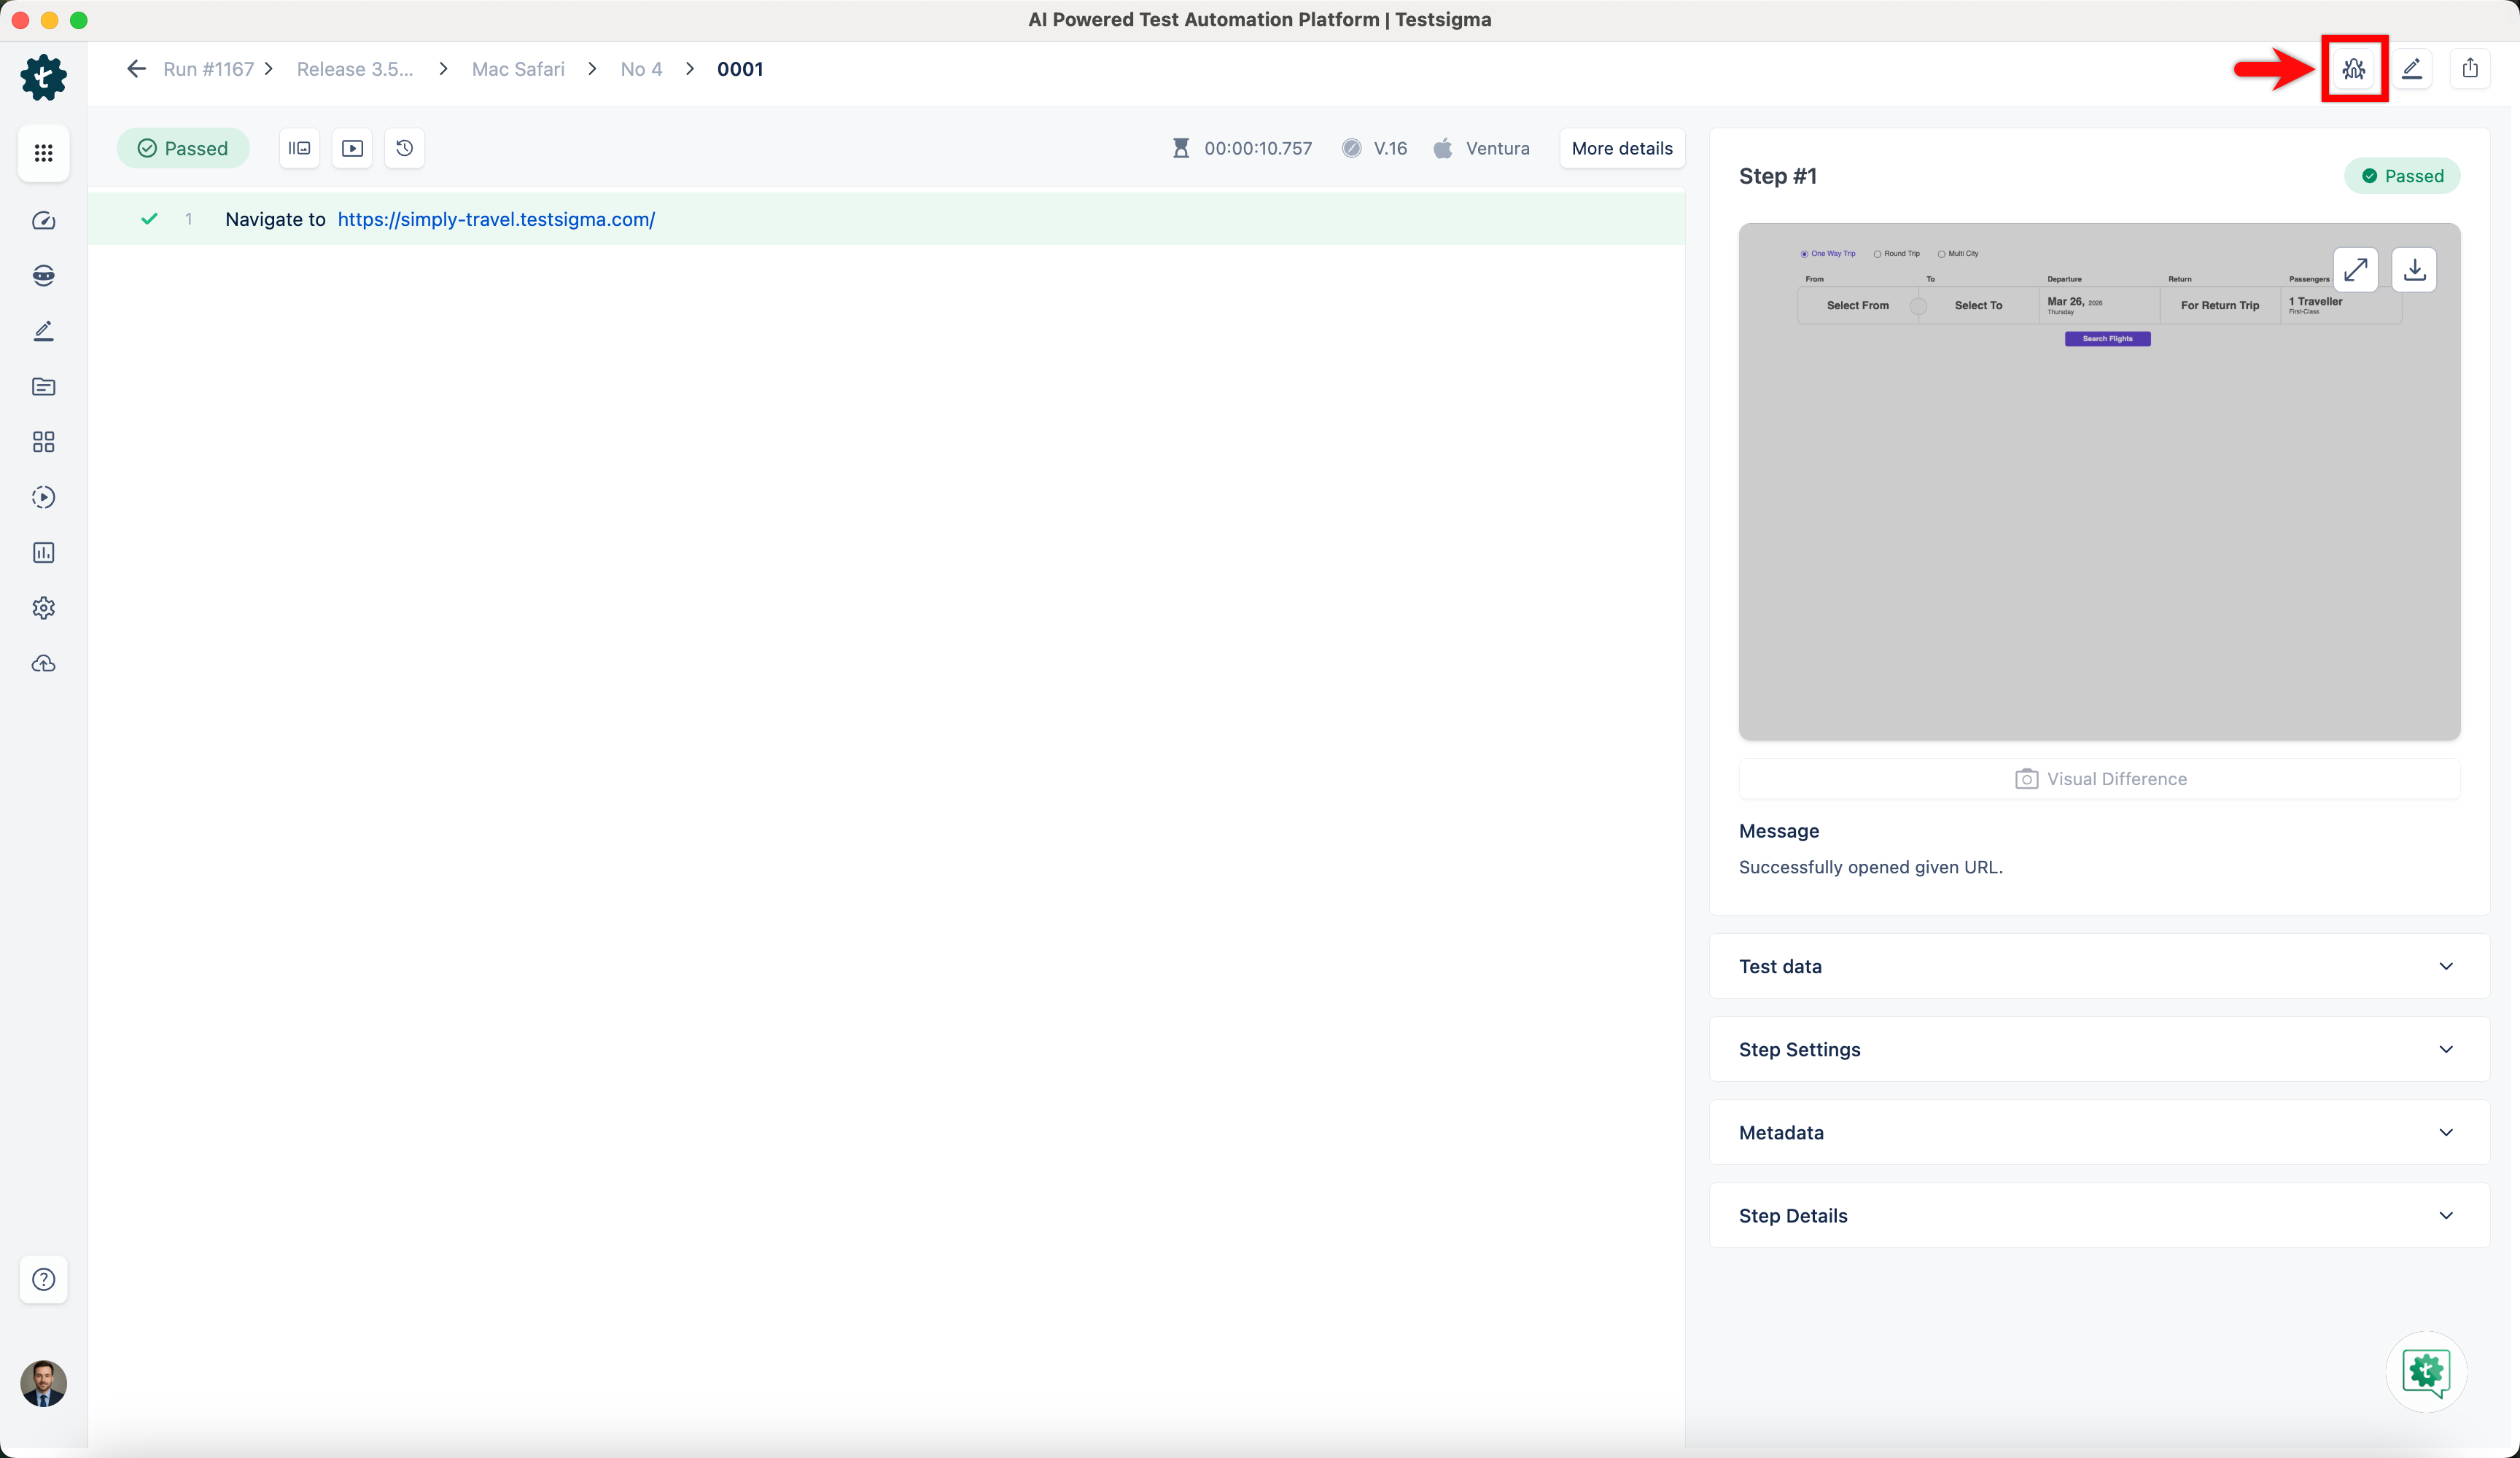Click the bug report icon in header
This screenshot has height=1458, width=2520.
pos(2353,69)
